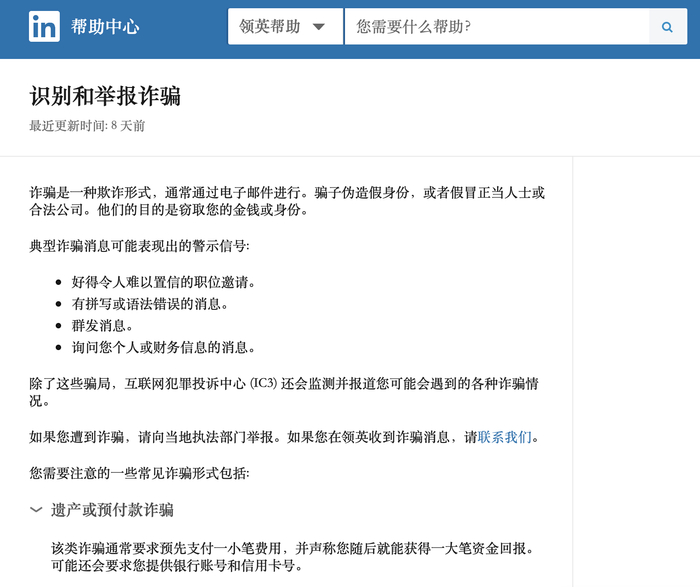Open the 领英帮助 dropdown
The image size is (700, 587).
coord(285,27)
